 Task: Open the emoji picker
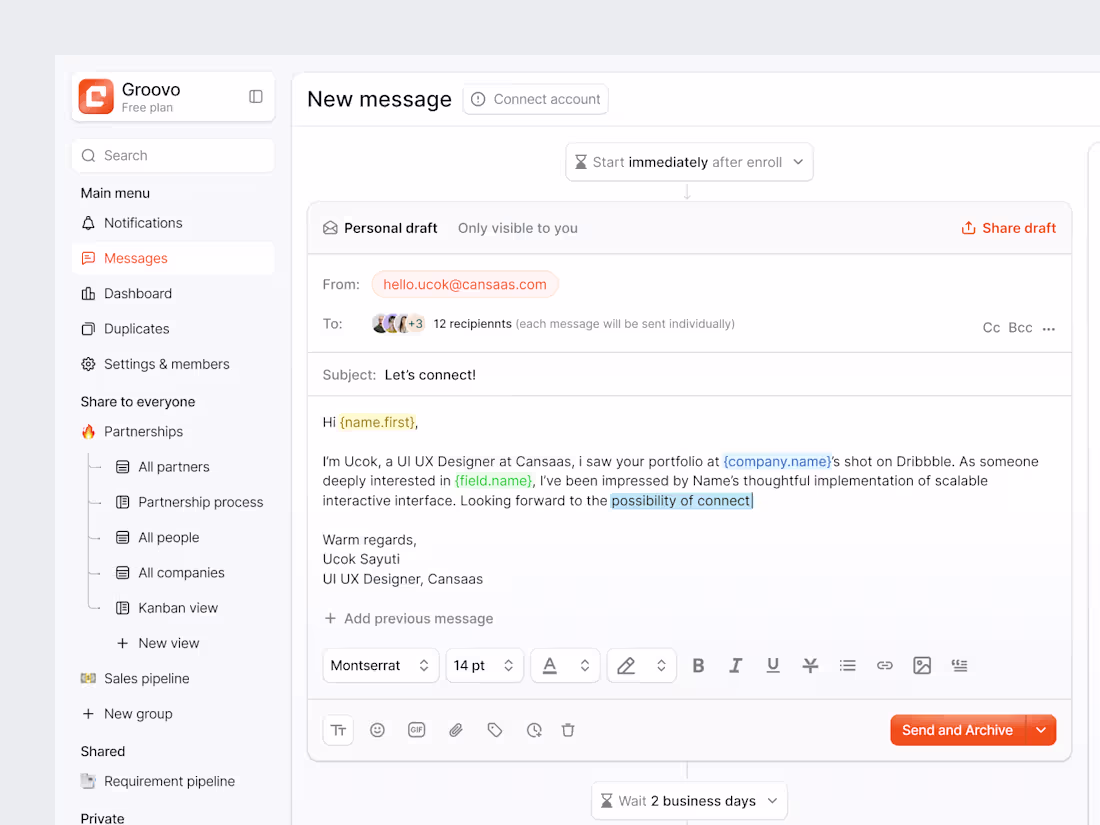coord(377,730)
